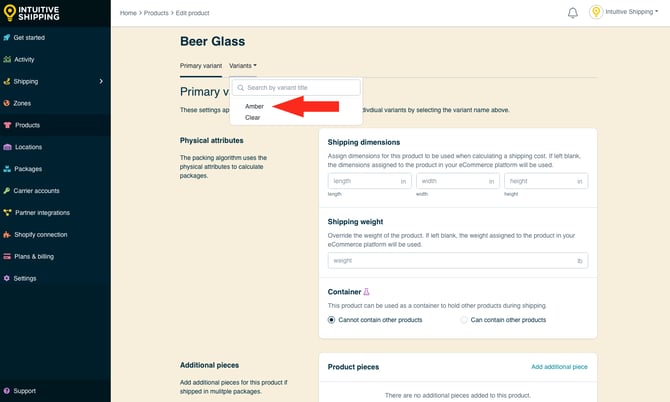Click the notification bell icon
Image resolution: width=670 pixels, height=402 pixels.
pyautogui.click(x=573, y=13)
